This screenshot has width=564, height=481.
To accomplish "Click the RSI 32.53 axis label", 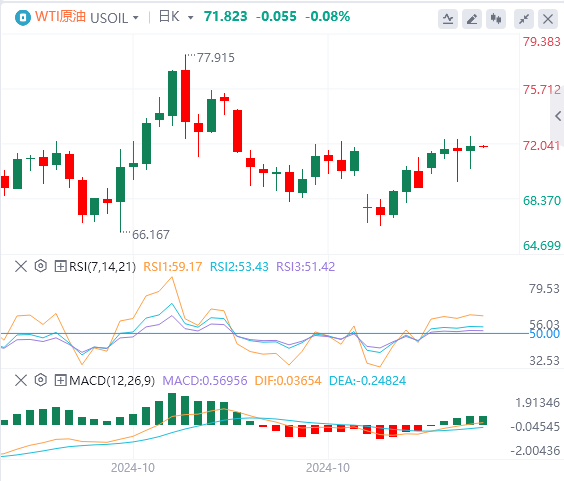I will click(x=544, y=360).
